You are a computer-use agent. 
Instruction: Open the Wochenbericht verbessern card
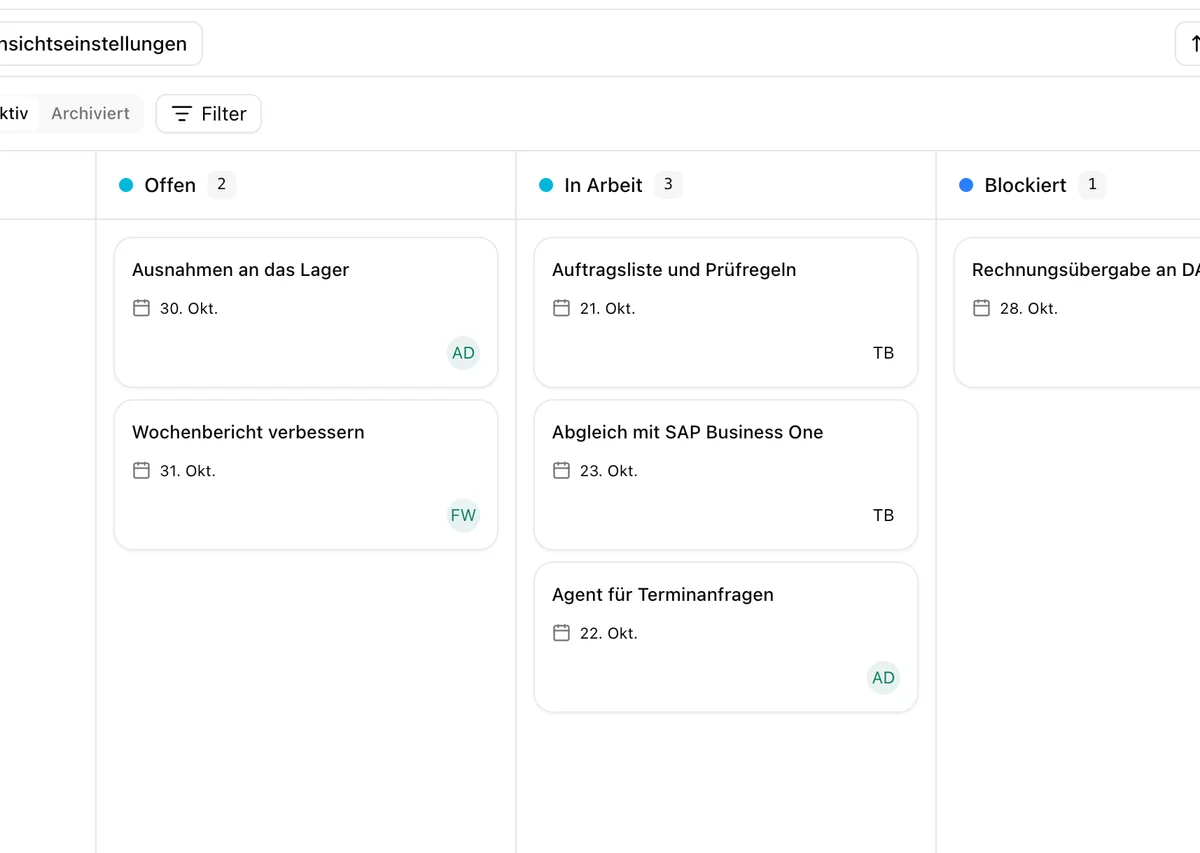click(x=306, y=475)
